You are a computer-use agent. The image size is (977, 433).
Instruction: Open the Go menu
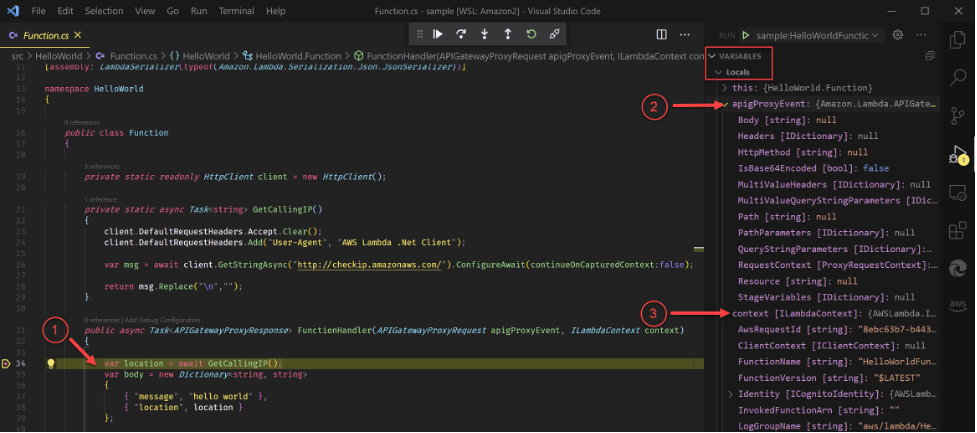click(x=173, y=11)
